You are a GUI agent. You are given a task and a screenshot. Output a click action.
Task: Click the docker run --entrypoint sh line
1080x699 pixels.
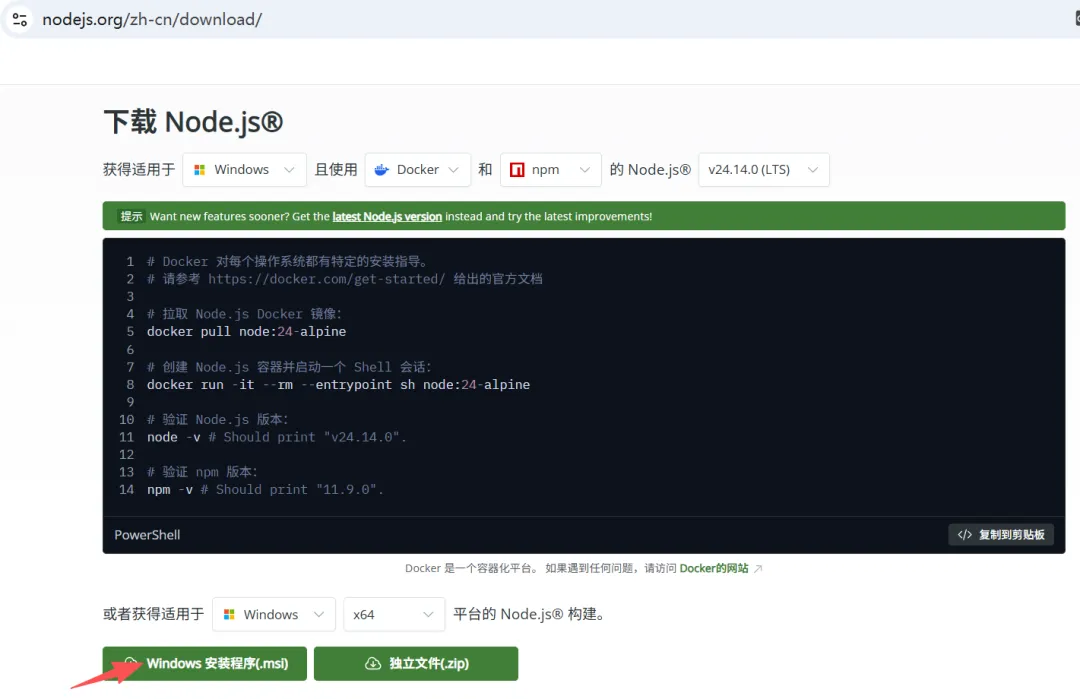(x=338, y=384)
